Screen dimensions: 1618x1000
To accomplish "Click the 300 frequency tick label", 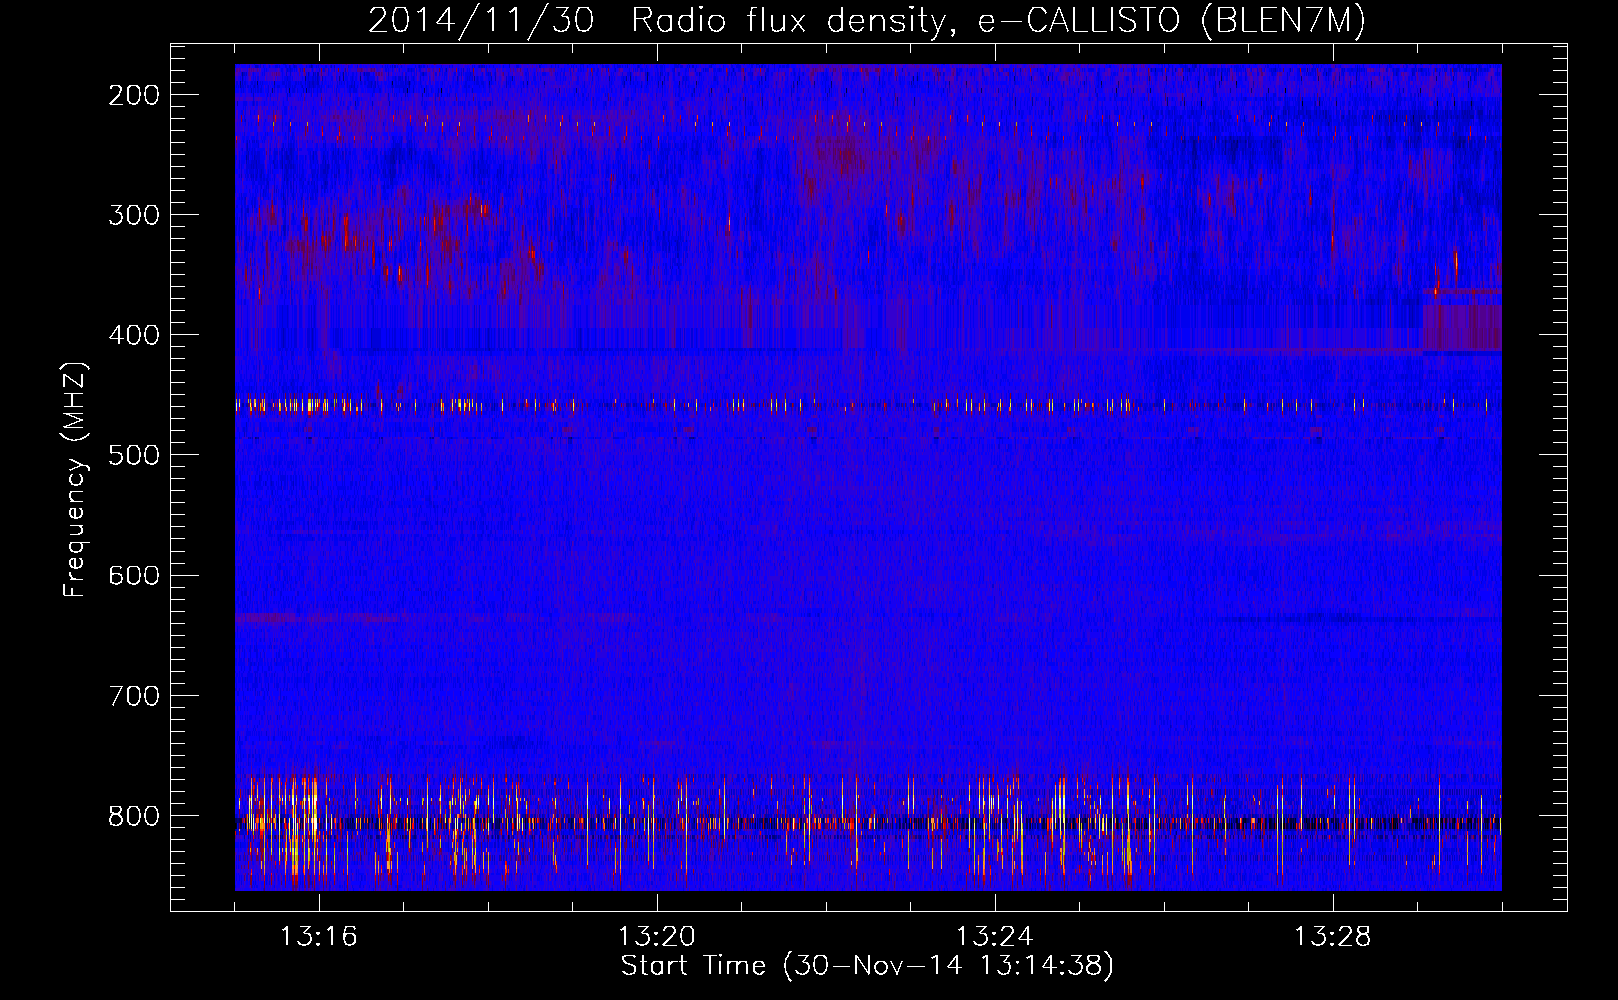I will pos(133,215).
